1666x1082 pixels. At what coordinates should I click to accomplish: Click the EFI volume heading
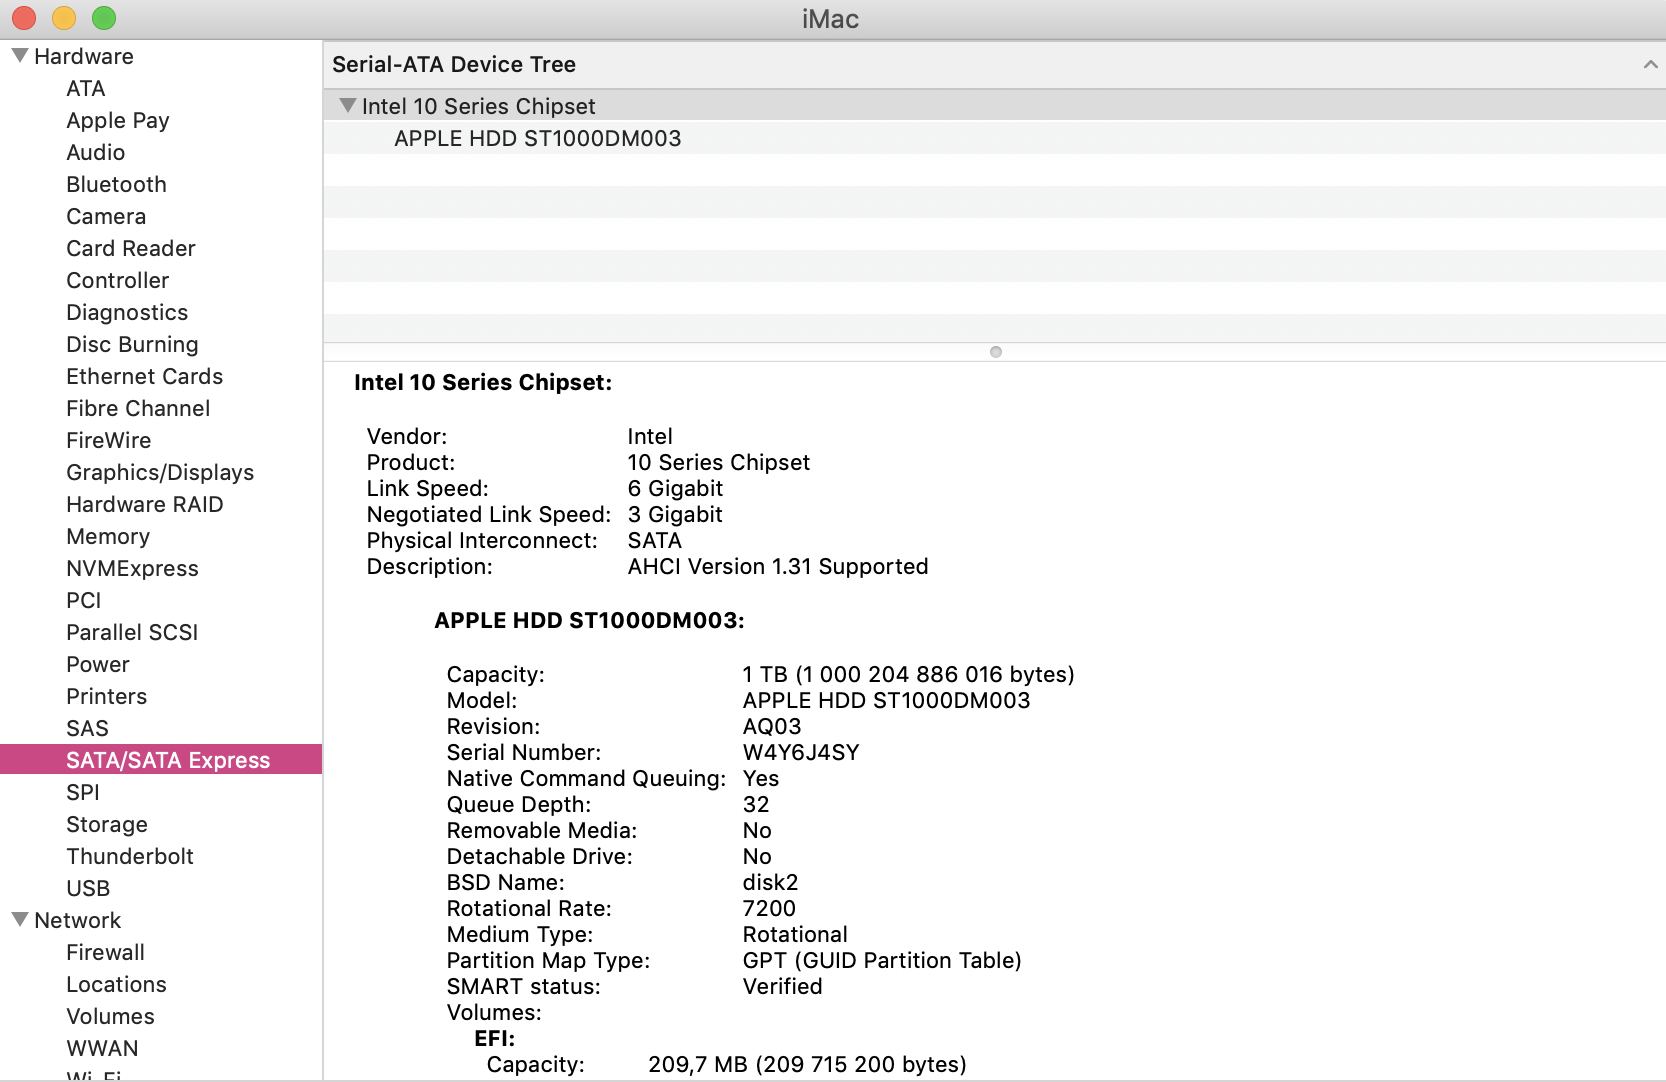495,1038
